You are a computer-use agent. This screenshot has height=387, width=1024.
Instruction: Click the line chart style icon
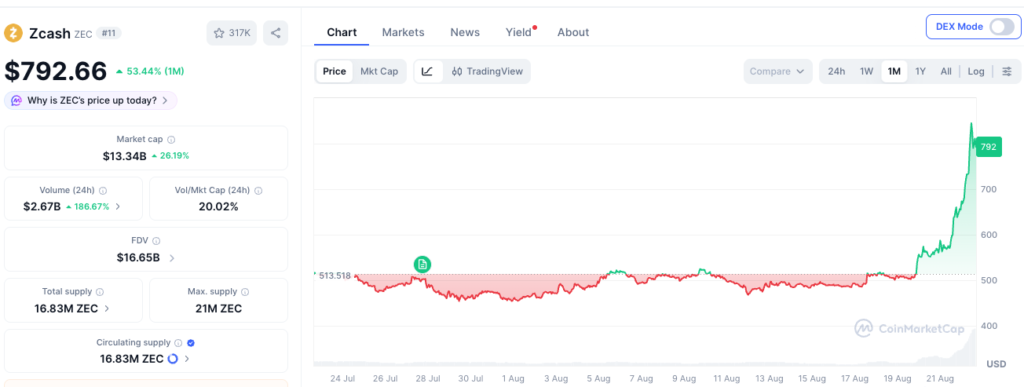point(428,71)
